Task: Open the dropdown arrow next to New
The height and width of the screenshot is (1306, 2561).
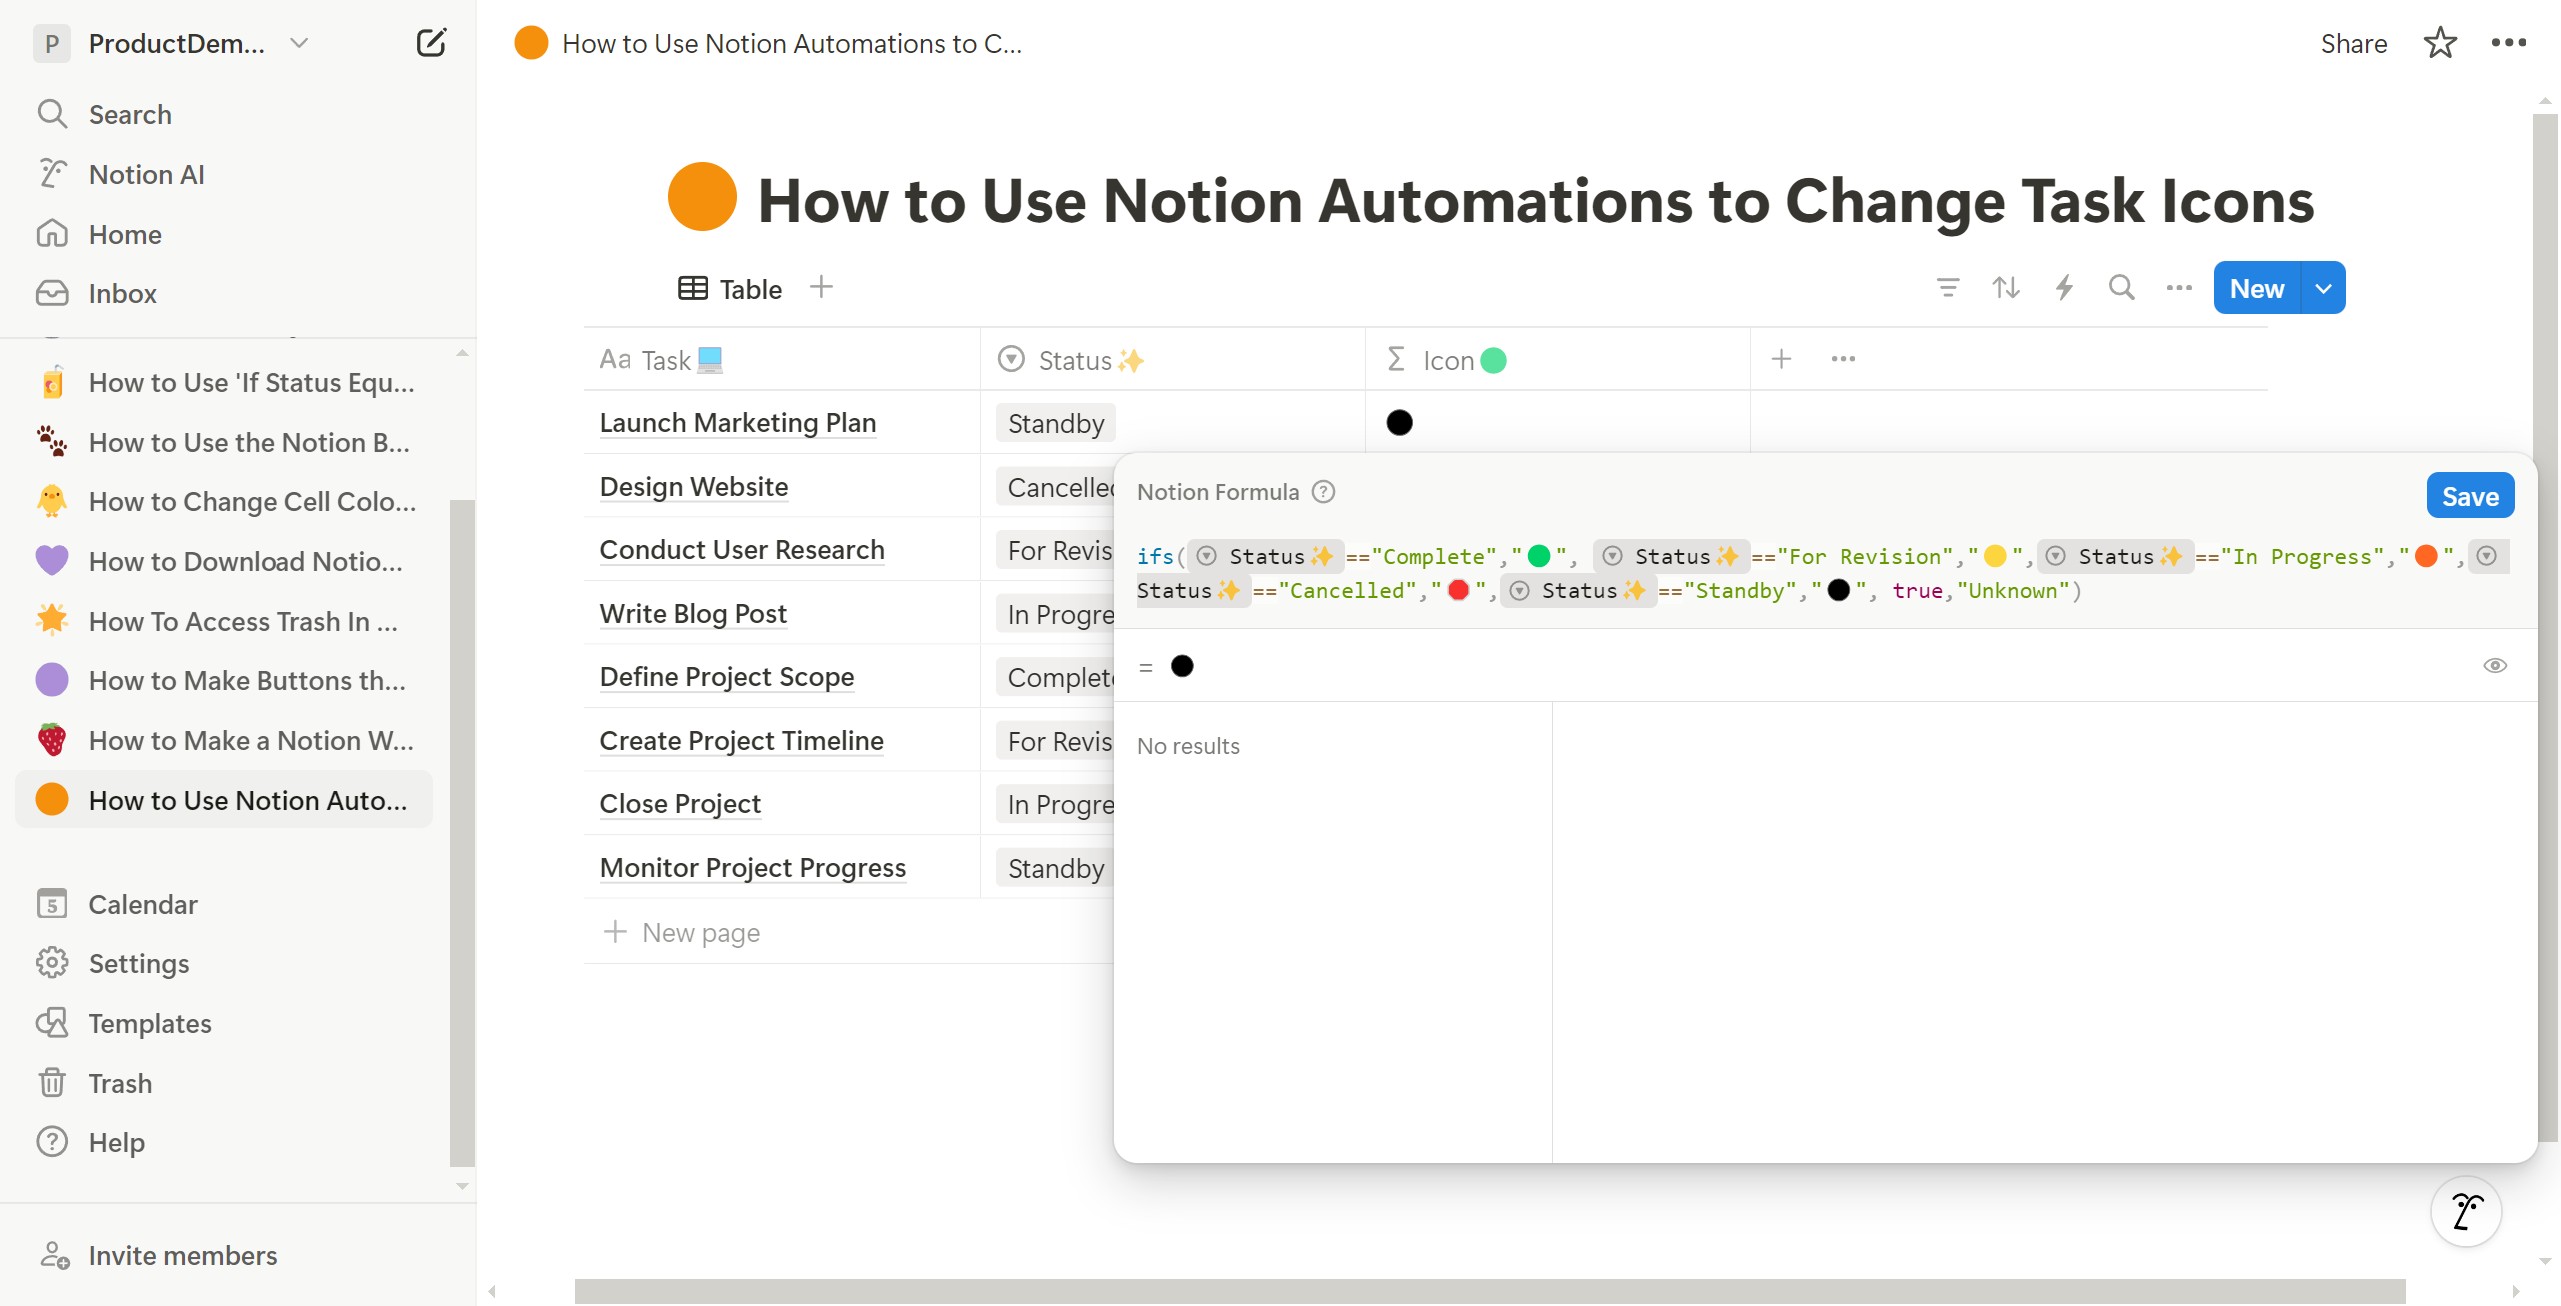Action: [2323, 288]
